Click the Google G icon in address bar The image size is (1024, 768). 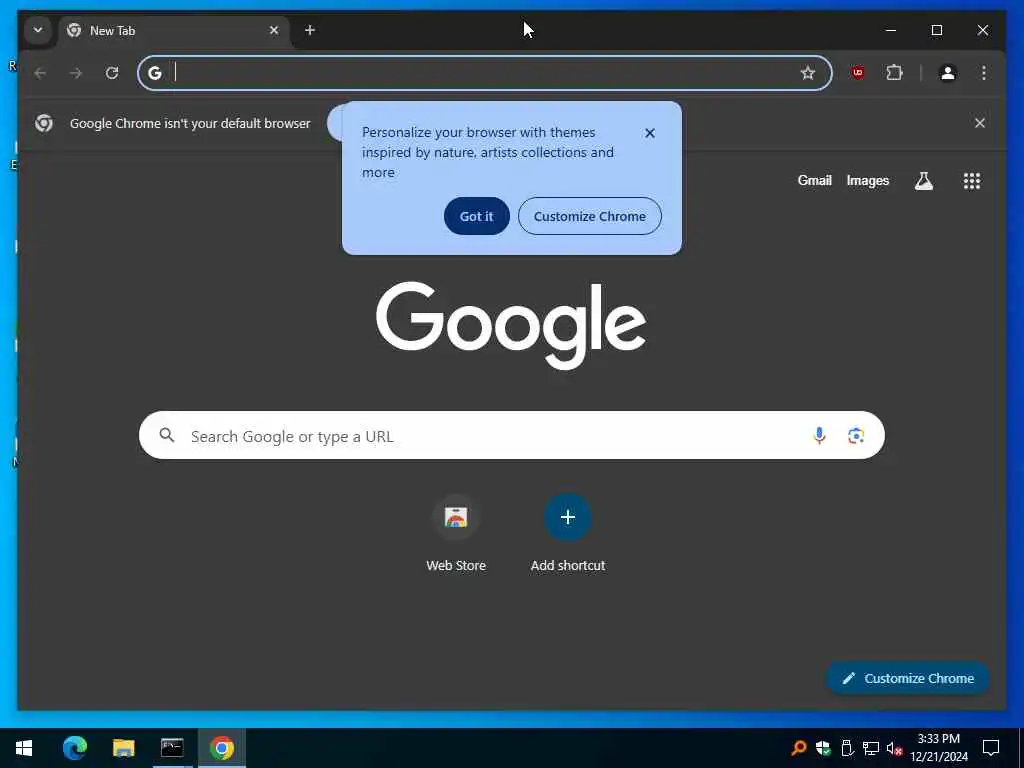coord(155,72)
